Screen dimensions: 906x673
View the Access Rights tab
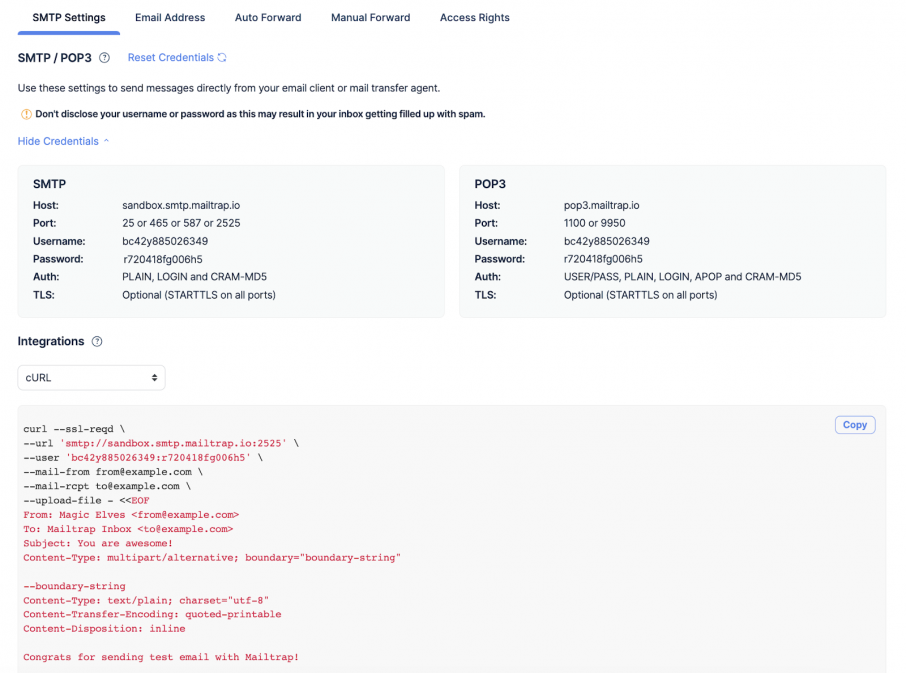475,17
